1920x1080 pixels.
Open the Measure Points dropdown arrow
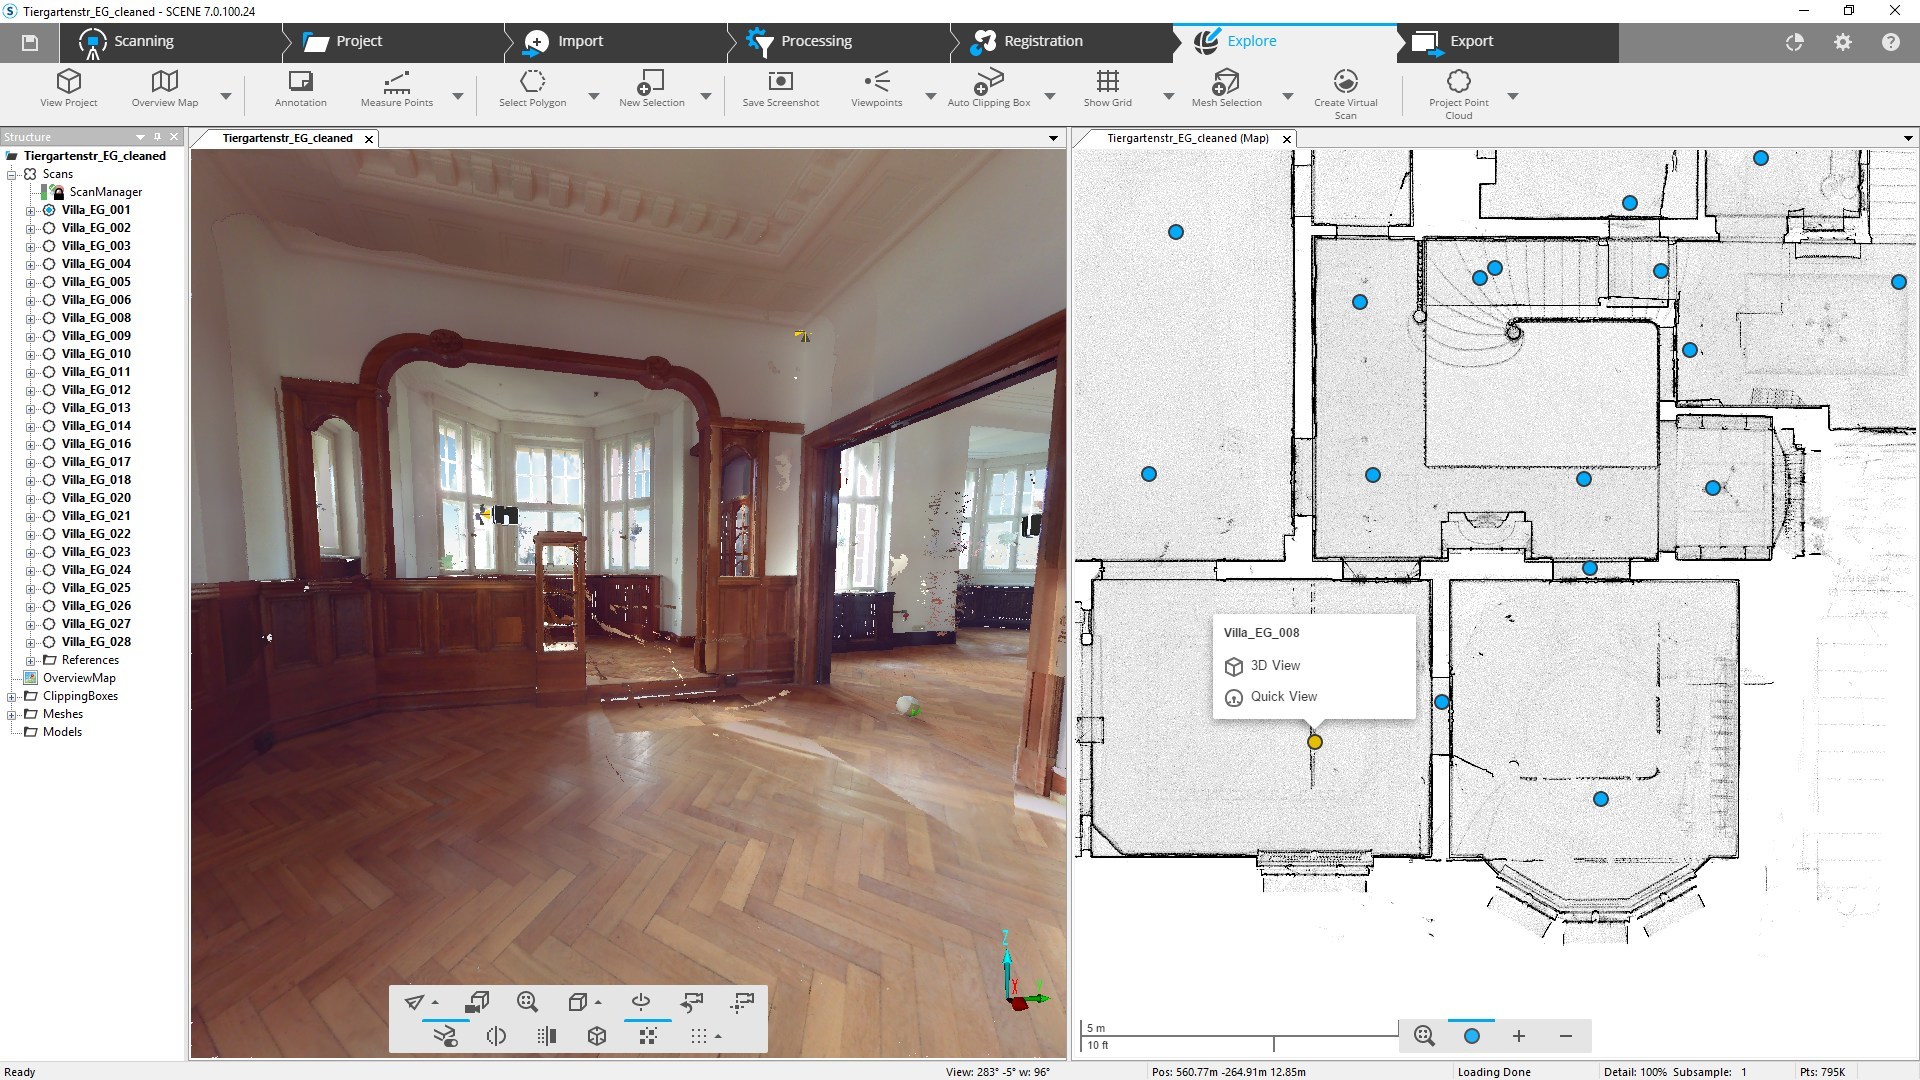coord(458,96)
